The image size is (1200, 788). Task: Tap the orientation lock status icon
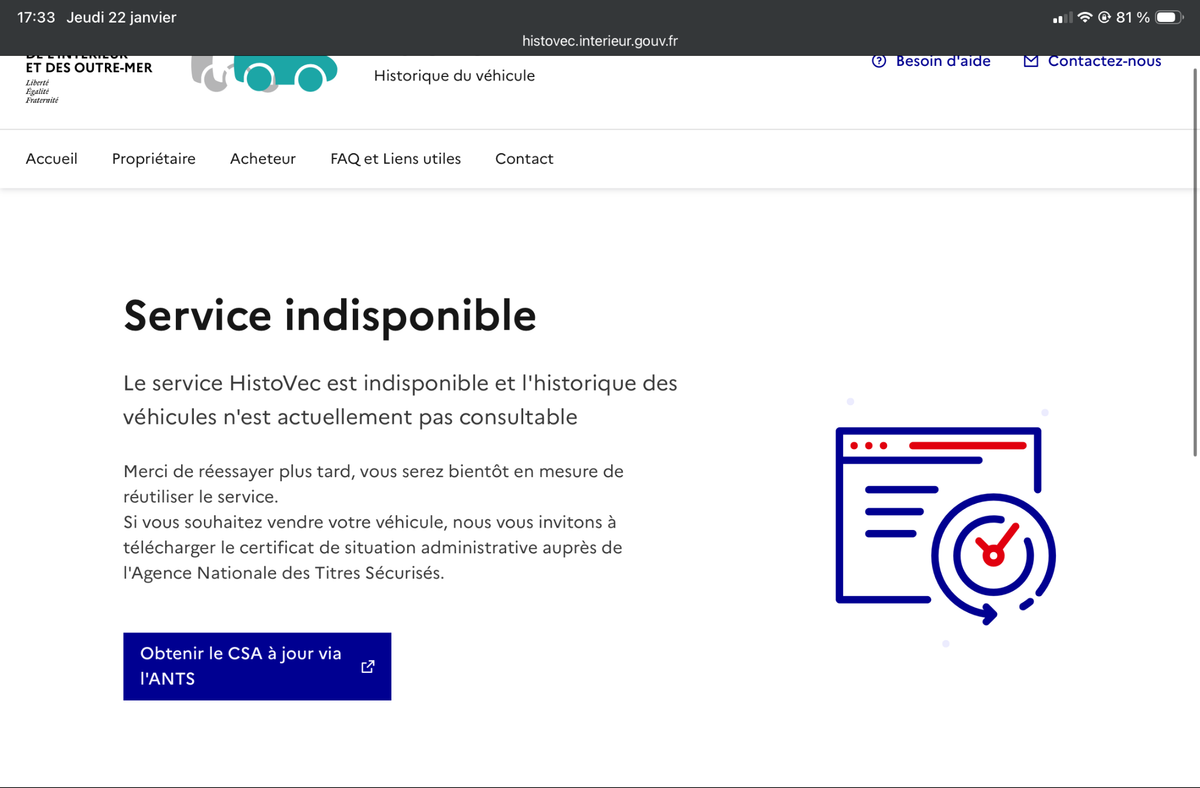1105,18
